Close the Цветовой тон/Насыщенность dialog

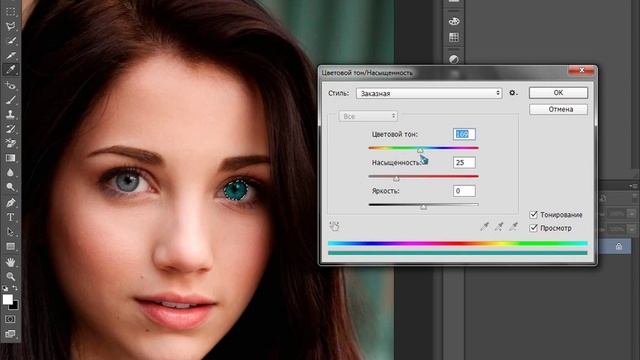point(582,71)
